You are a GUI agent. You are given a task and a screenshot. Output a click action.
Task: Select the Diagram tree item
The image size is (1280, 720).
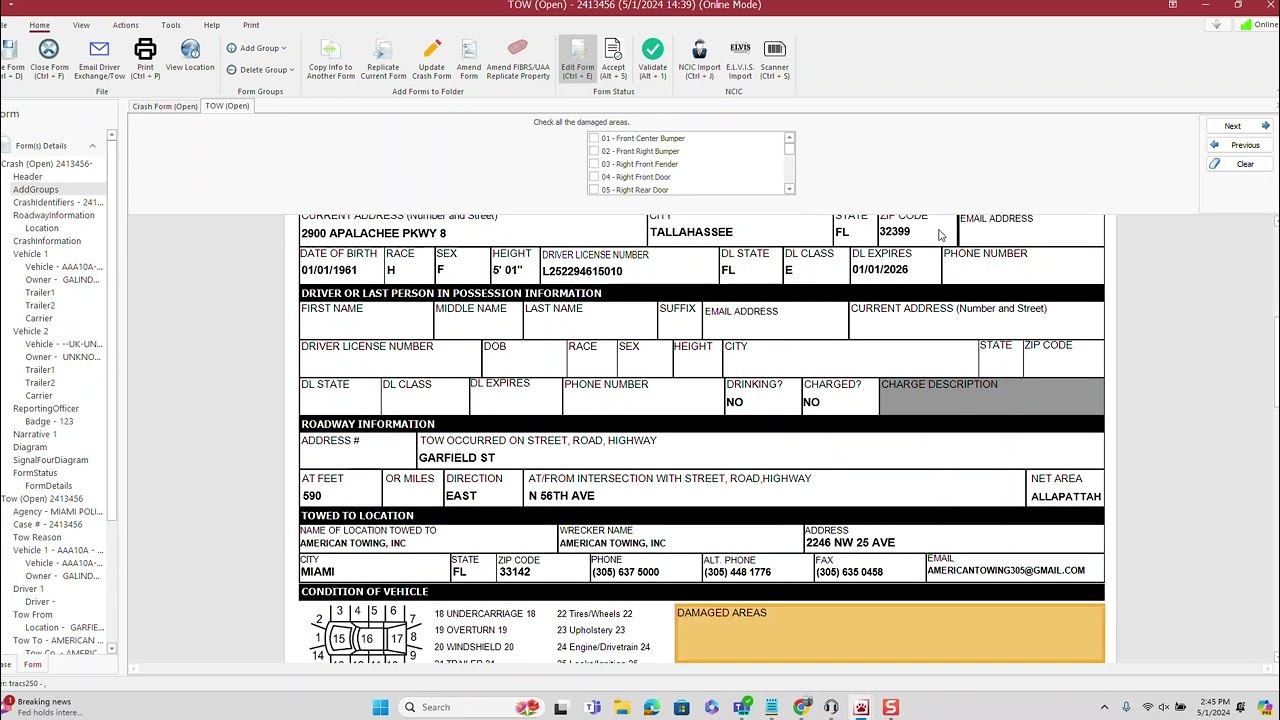30,447
